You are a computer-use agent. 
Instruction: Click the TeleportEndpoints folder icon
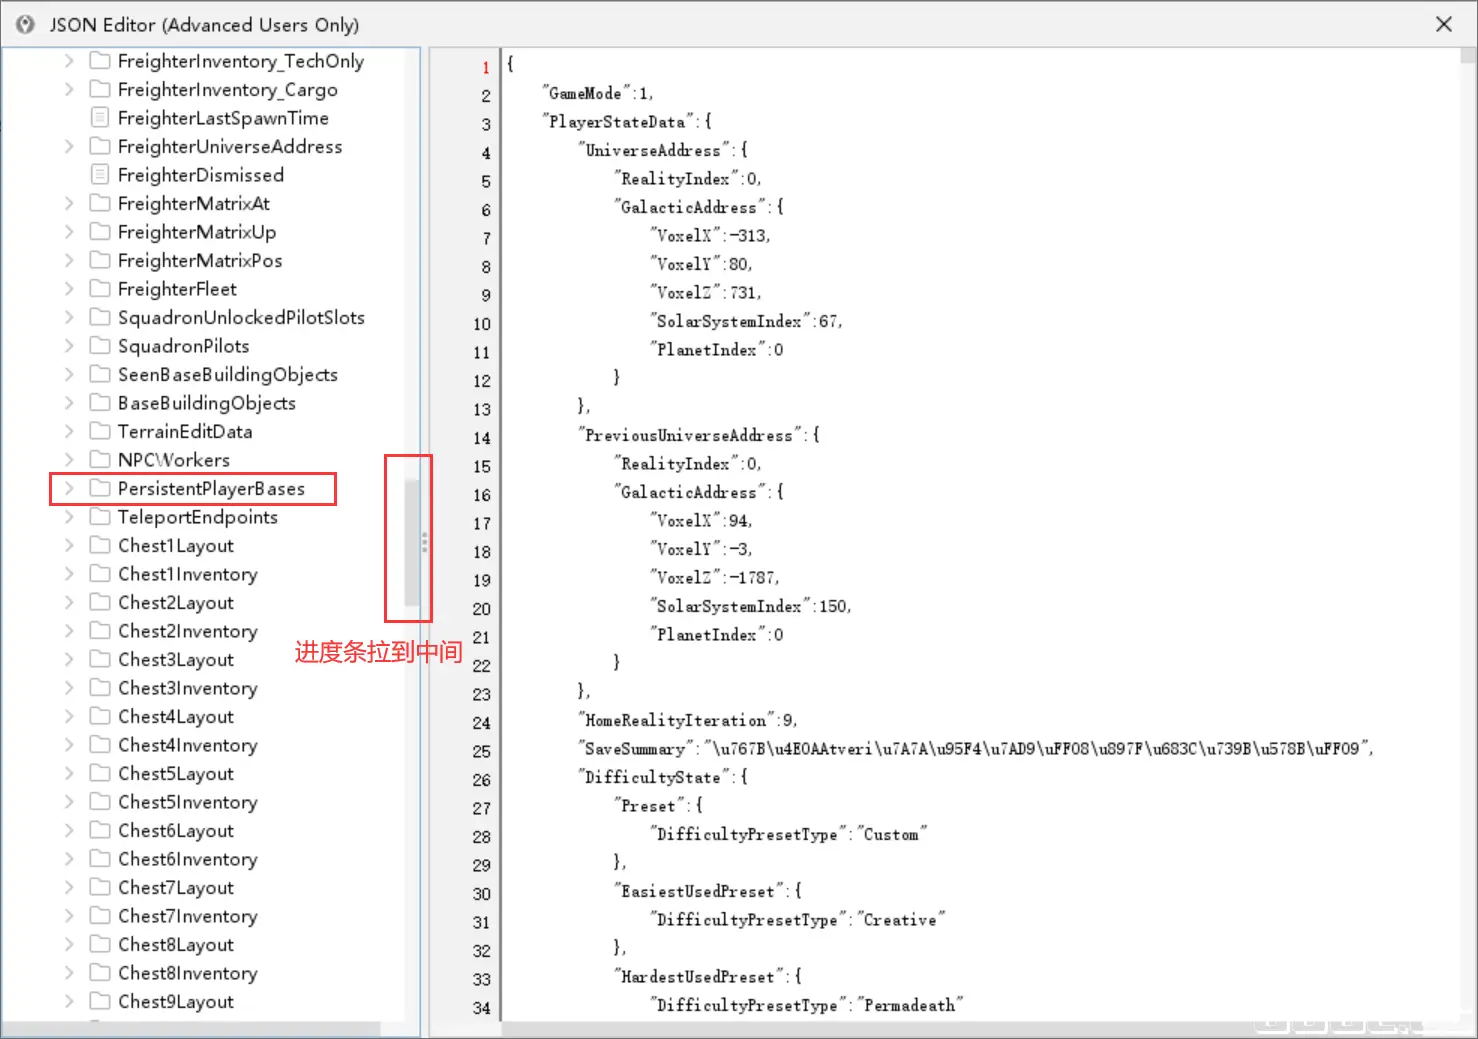click(99, 517)
